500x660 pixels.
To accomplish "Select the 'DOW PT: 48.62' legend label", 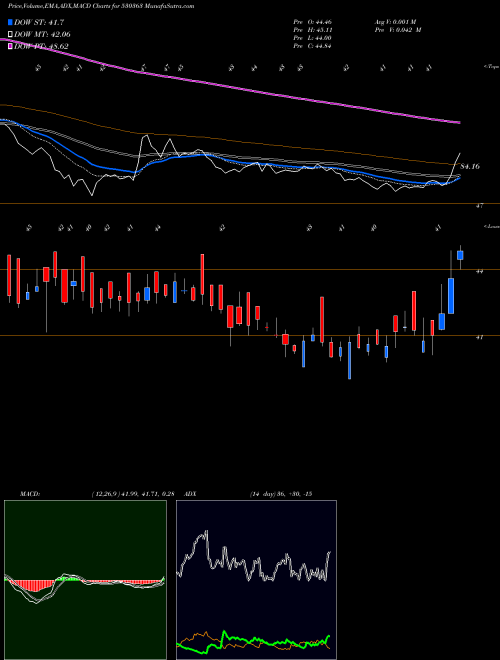I will [x=41, y=47].
